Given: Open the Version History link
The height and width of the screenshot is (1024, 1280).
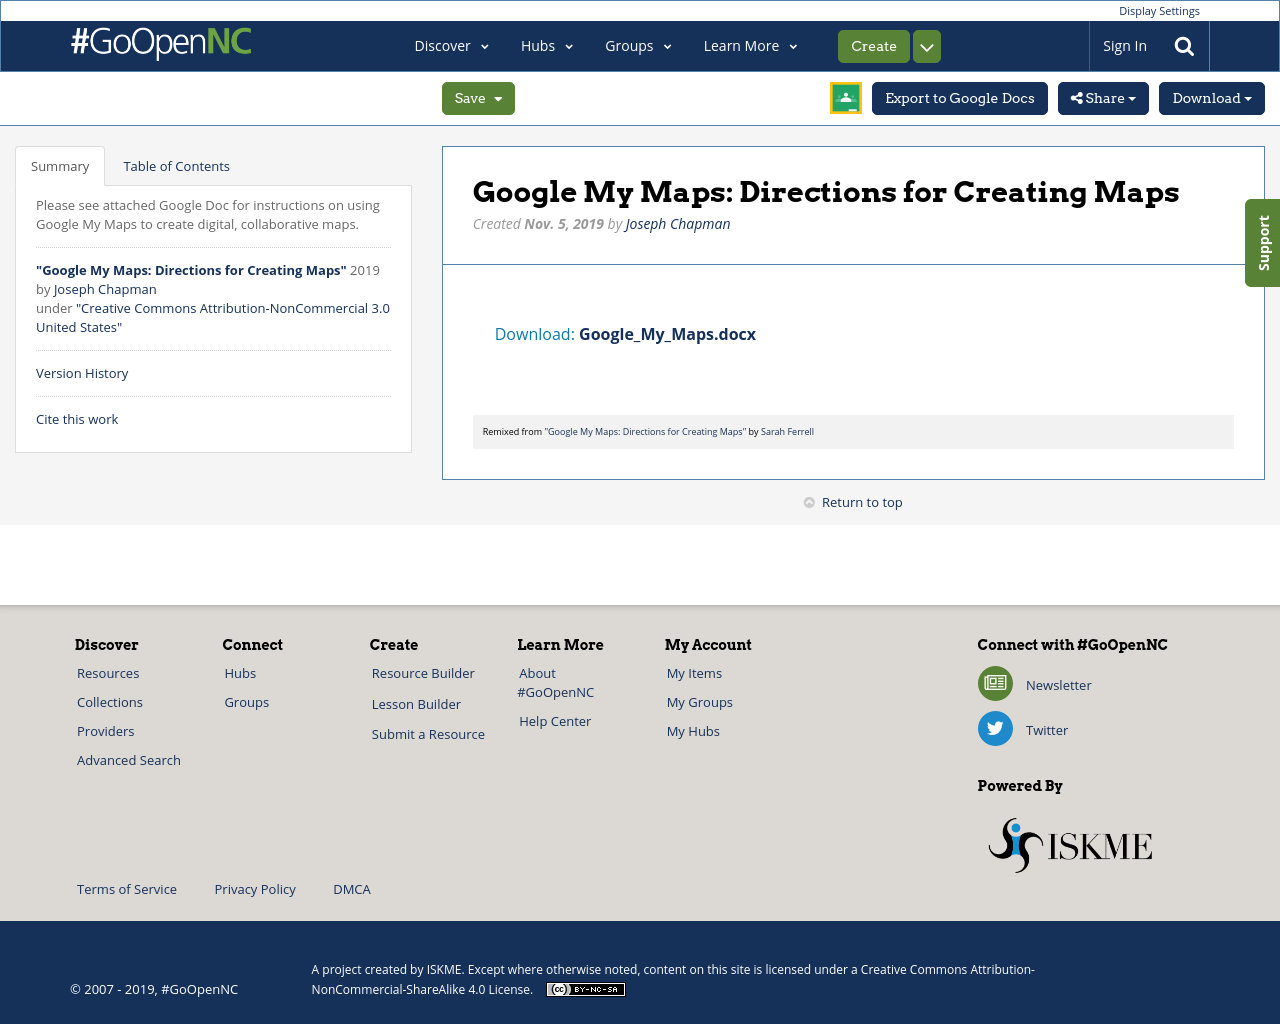Looking at the screenshot, I should click(x=82, y=372).
